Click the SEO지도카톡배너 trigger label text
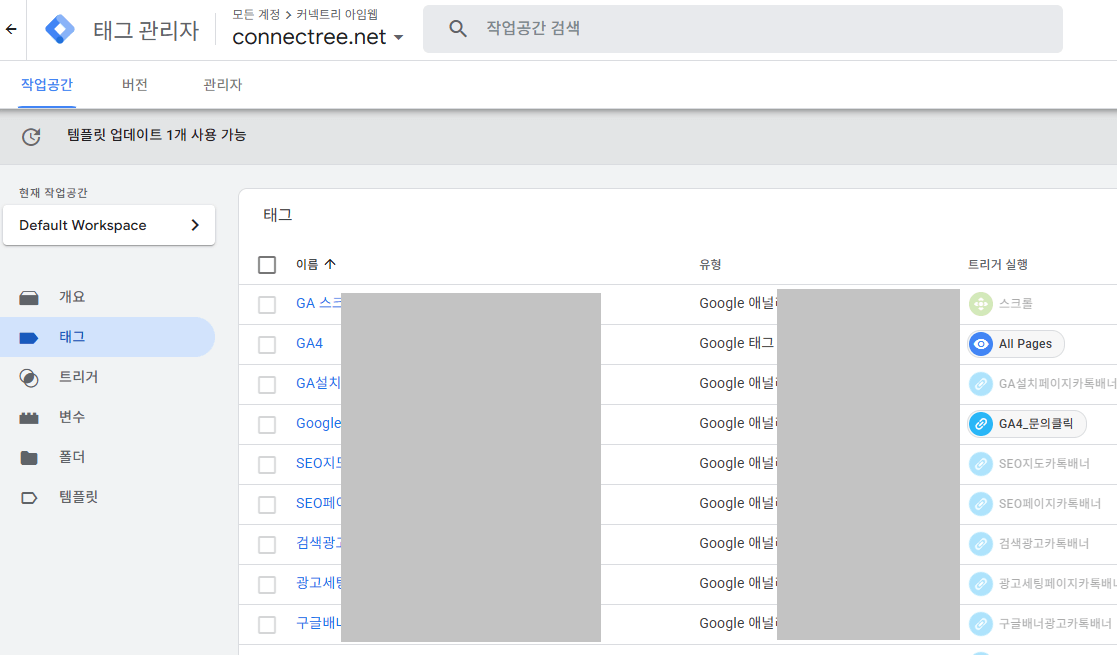The image size is (1117, 655). tap(1044, 463)
